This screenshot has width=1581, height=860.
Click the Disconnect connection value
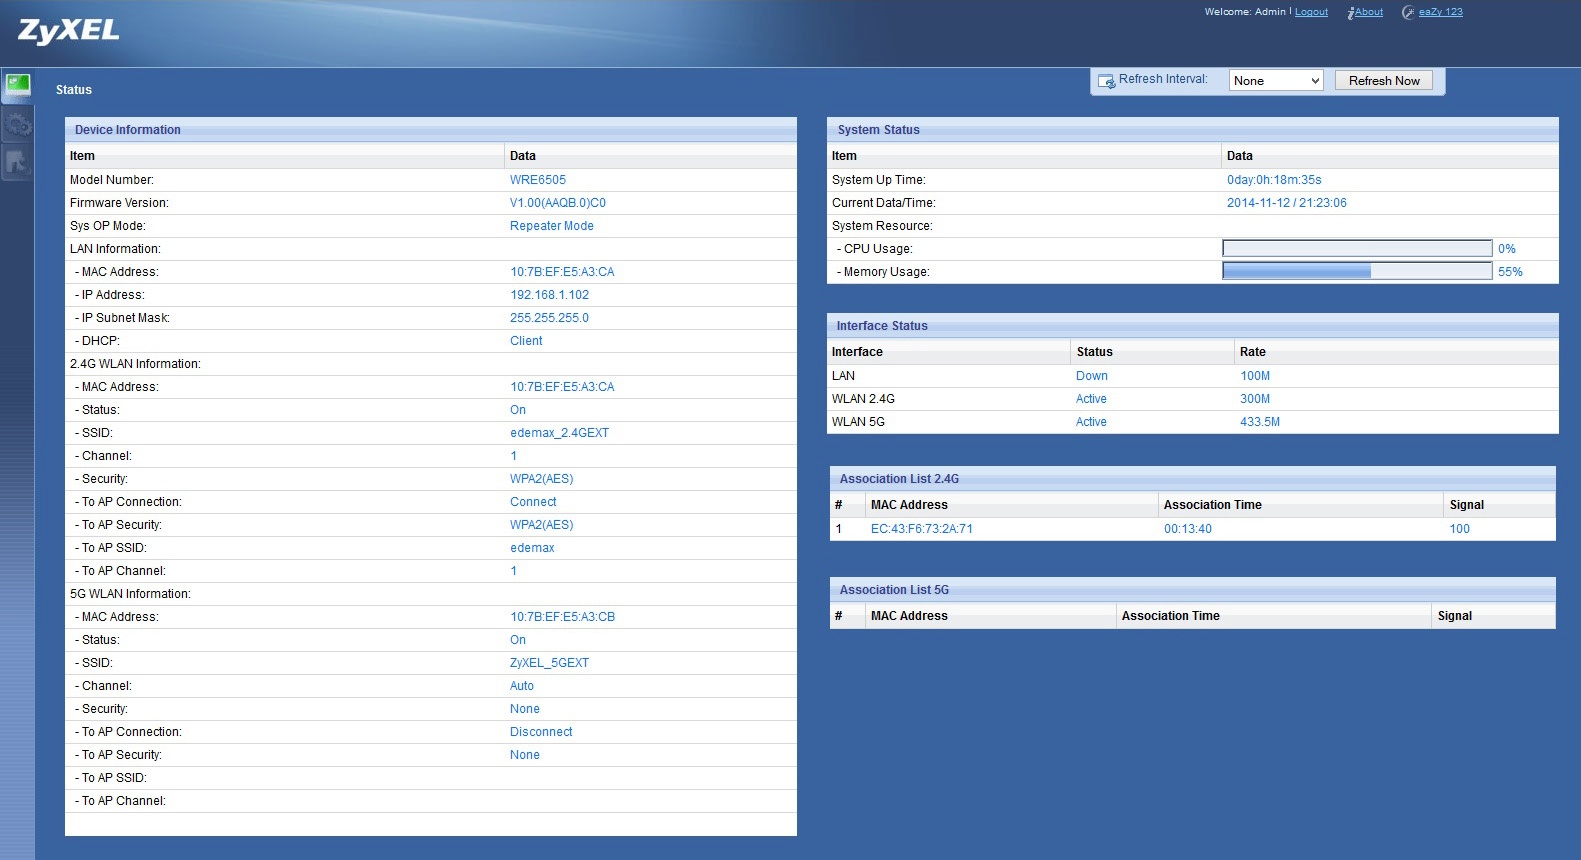click(x=541, y=732)
